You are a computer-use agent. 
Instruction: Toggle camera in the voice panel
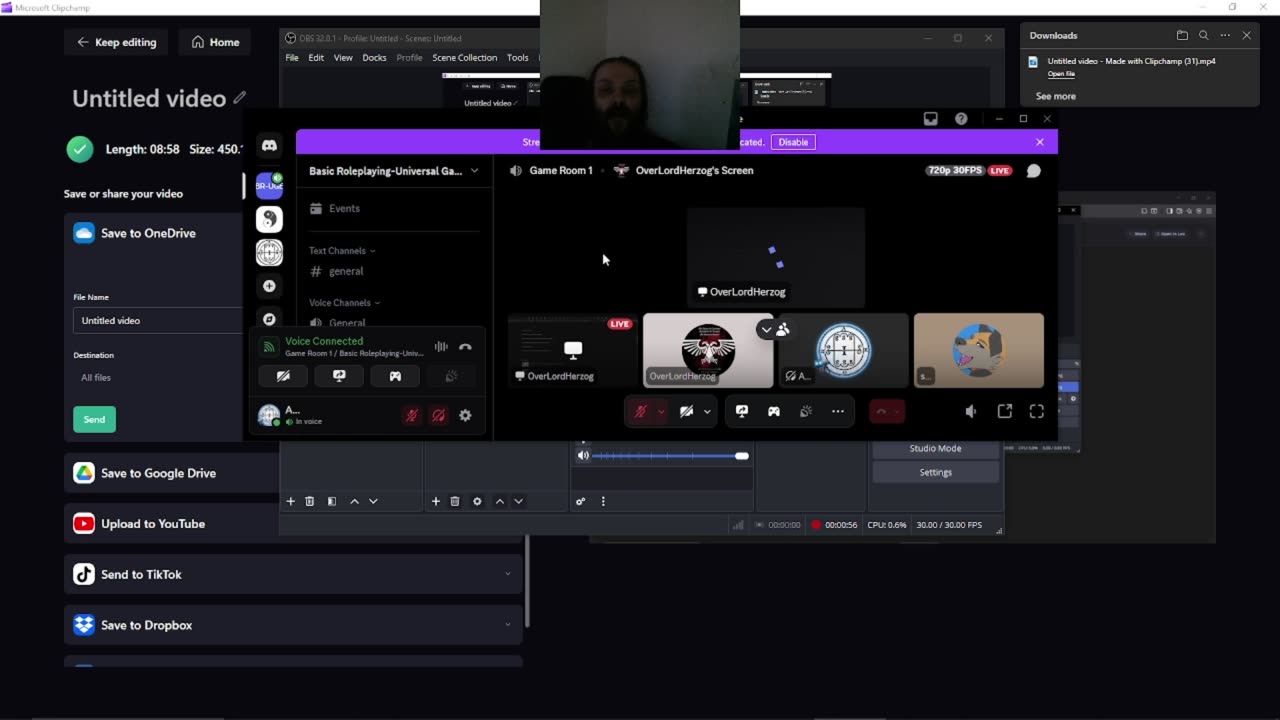click(283, 376)
